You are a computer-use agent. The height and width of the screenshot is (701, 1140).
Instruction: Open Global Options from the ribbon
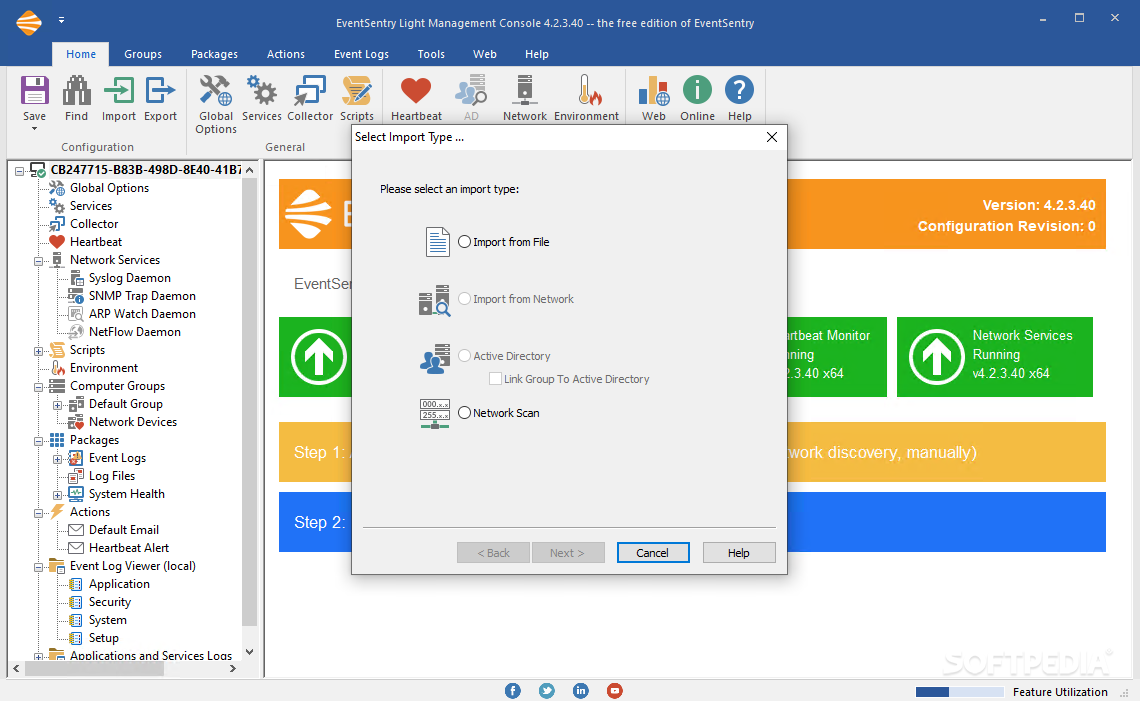(216, 91)
